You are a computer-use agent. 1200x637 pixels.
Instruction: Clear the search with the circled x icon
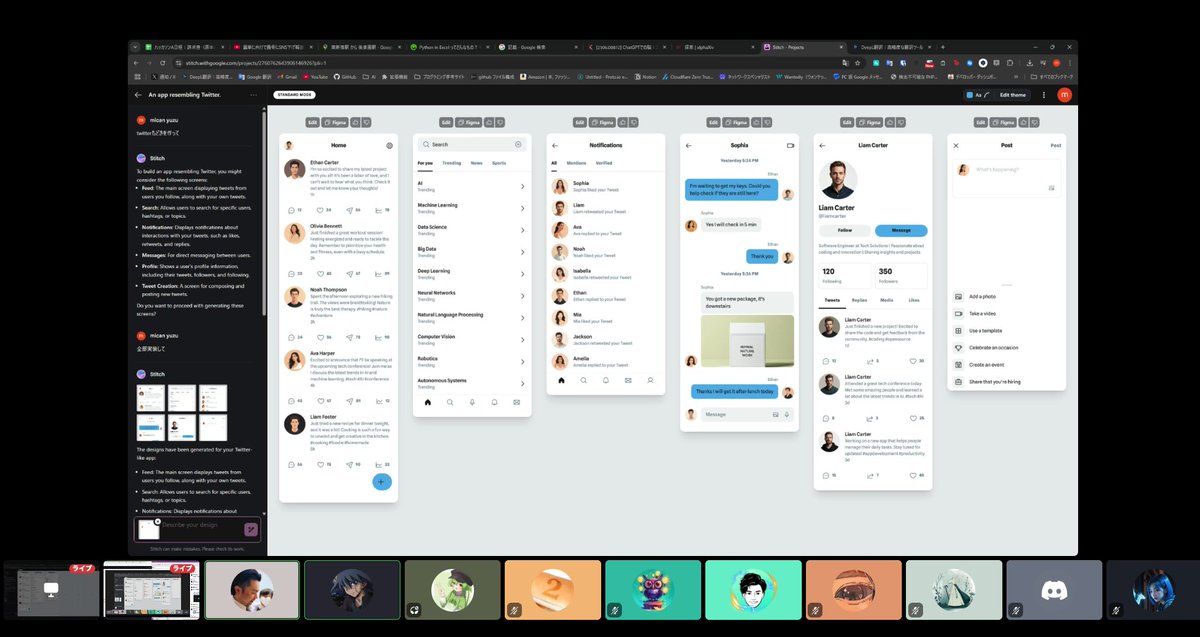[518, 145]
